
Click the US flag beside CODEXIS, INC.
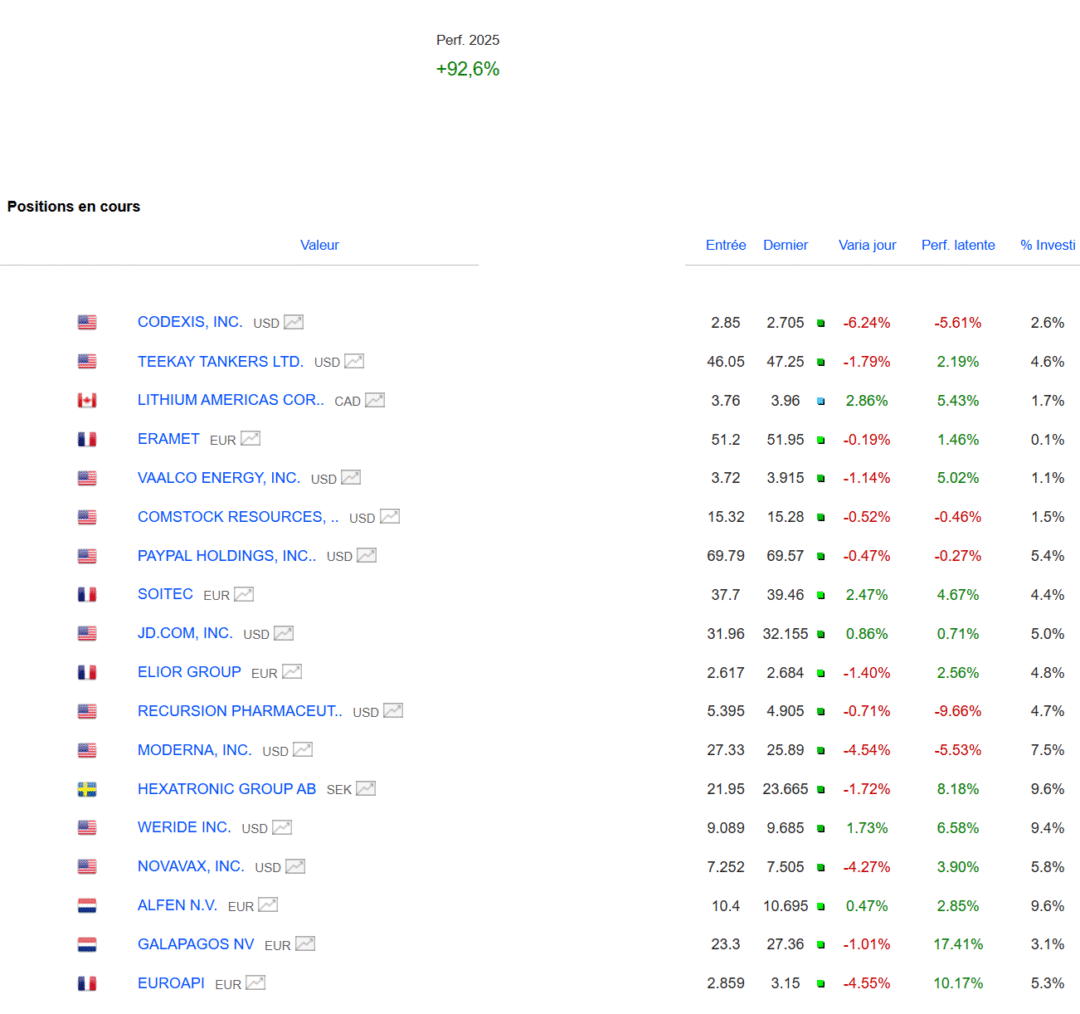(x=87, y=322)
